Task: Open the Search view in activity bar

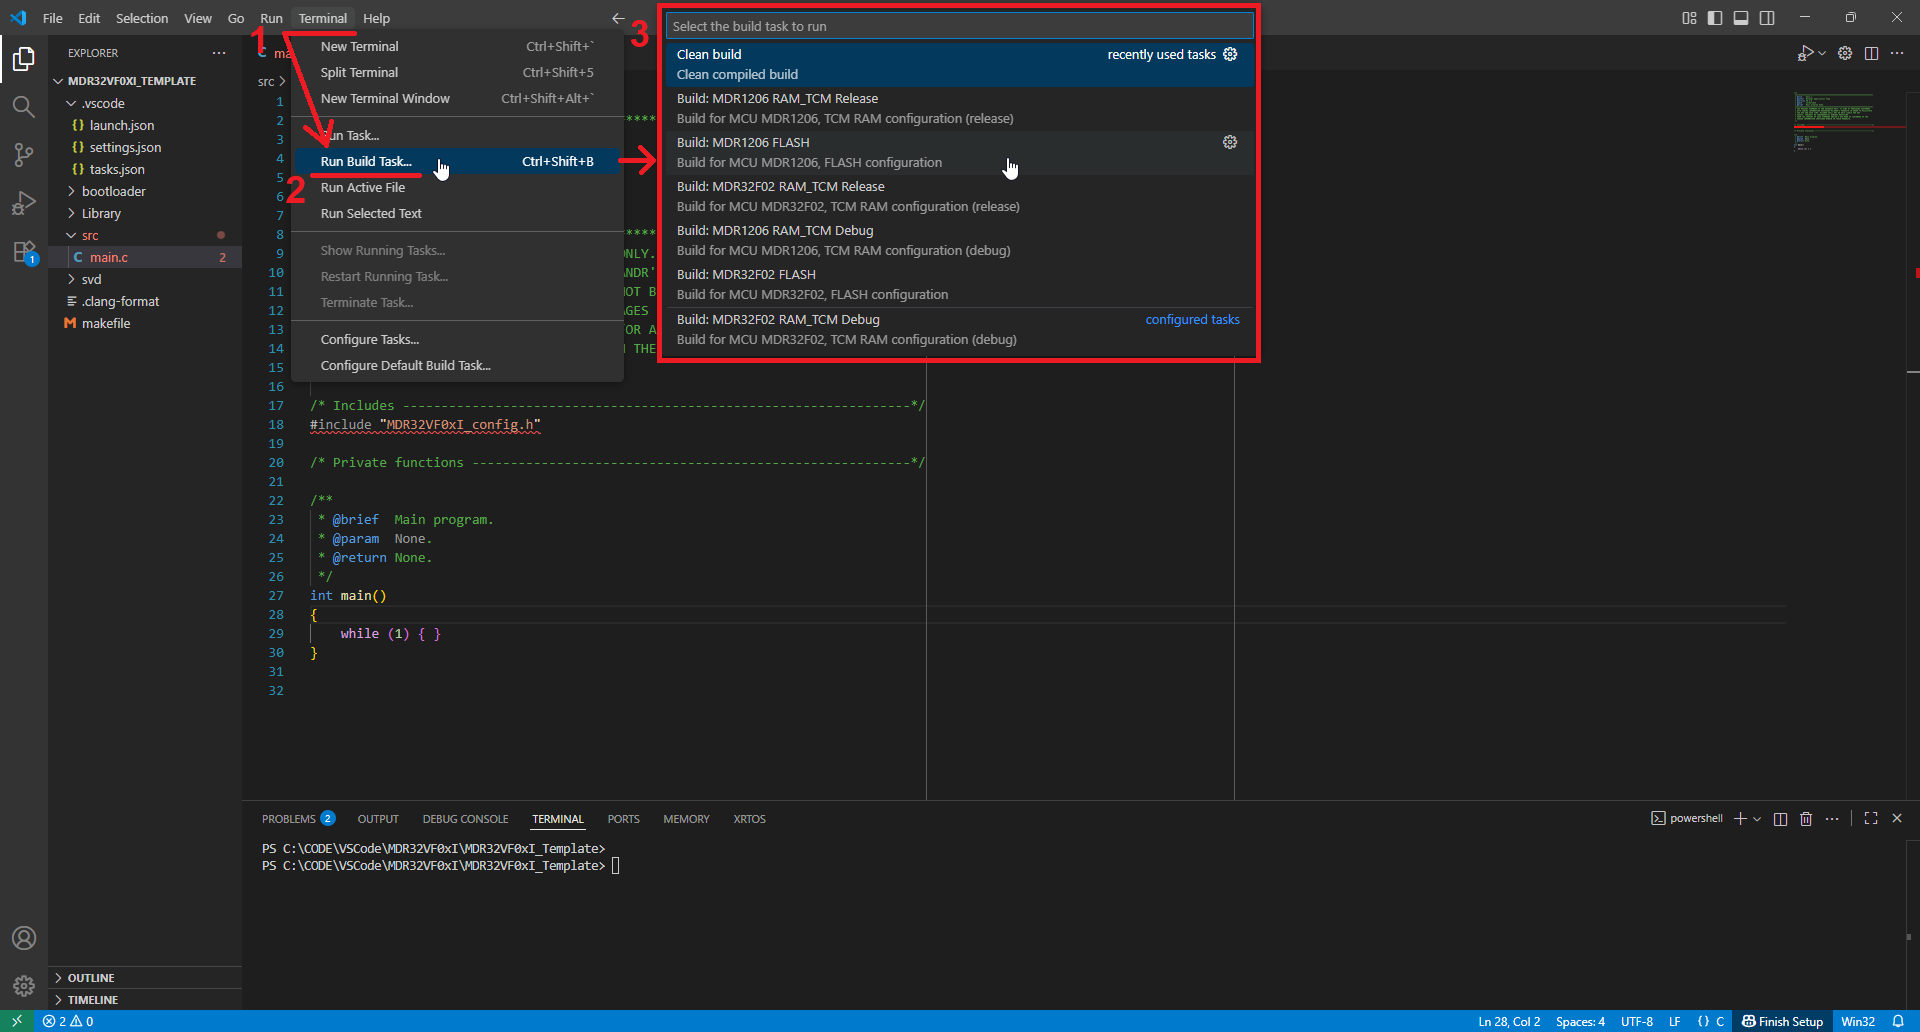Action: tap(24, 106)
